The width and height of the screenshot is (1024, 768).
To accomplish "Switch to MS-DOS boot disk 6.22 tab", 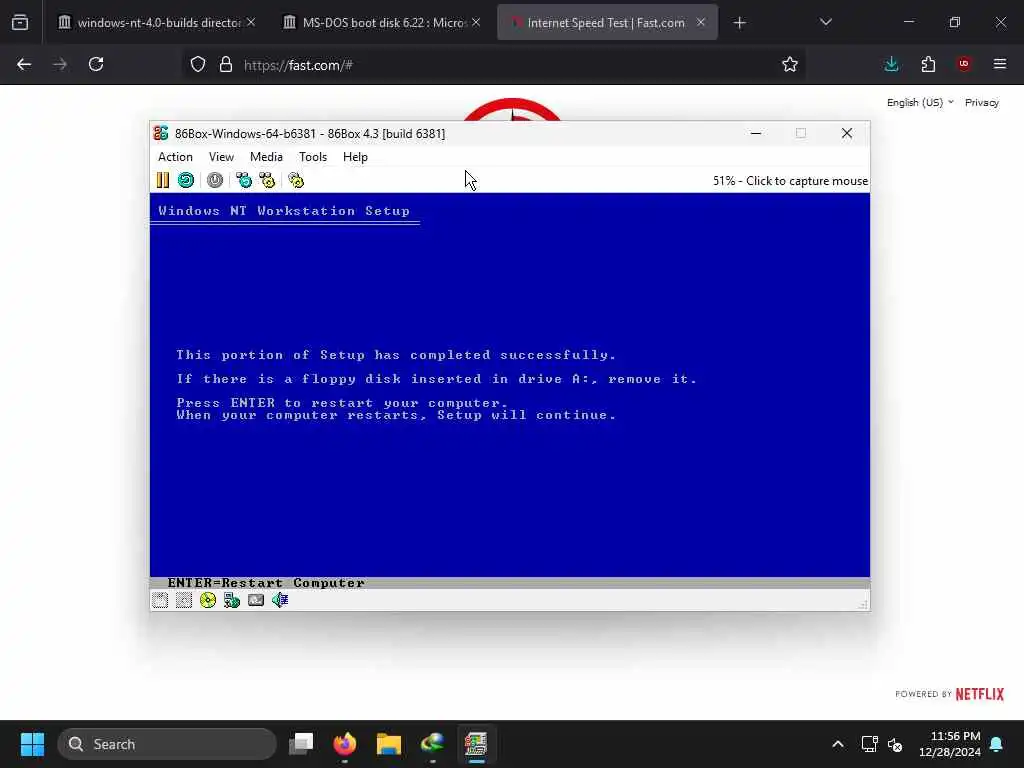I will 383,23.
